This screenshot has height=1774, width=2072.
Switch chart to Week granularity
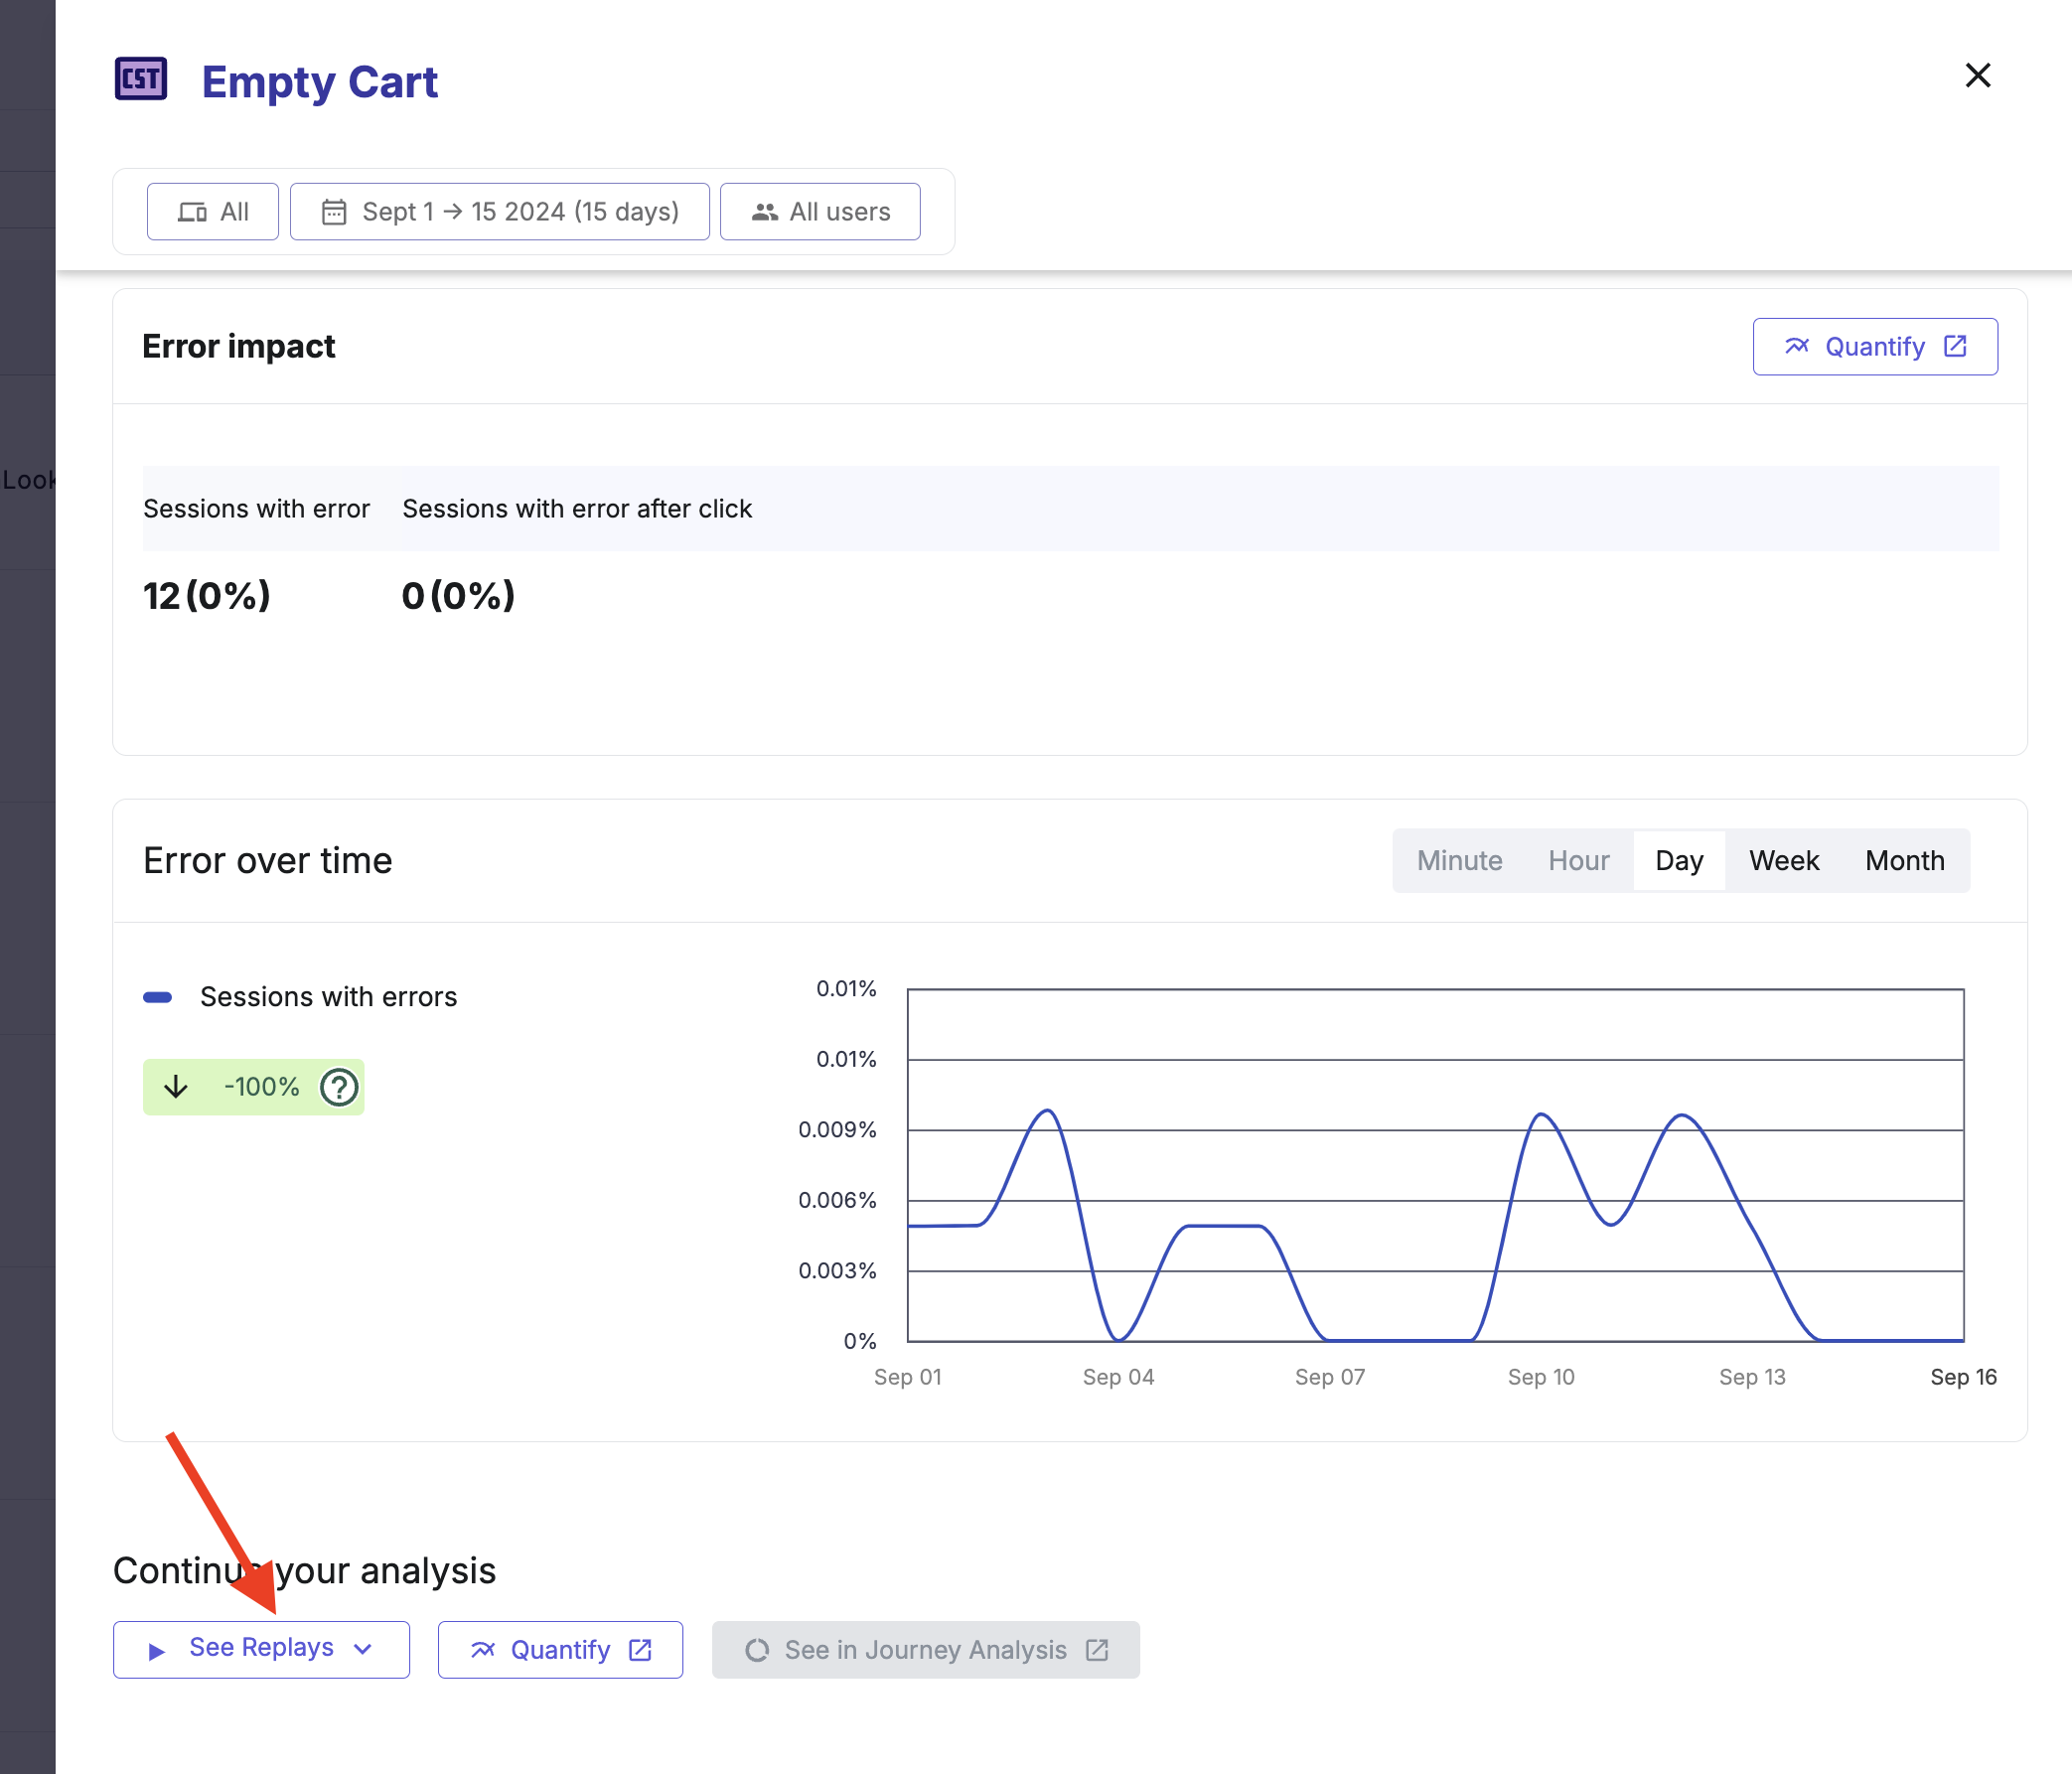(1784, 861)
